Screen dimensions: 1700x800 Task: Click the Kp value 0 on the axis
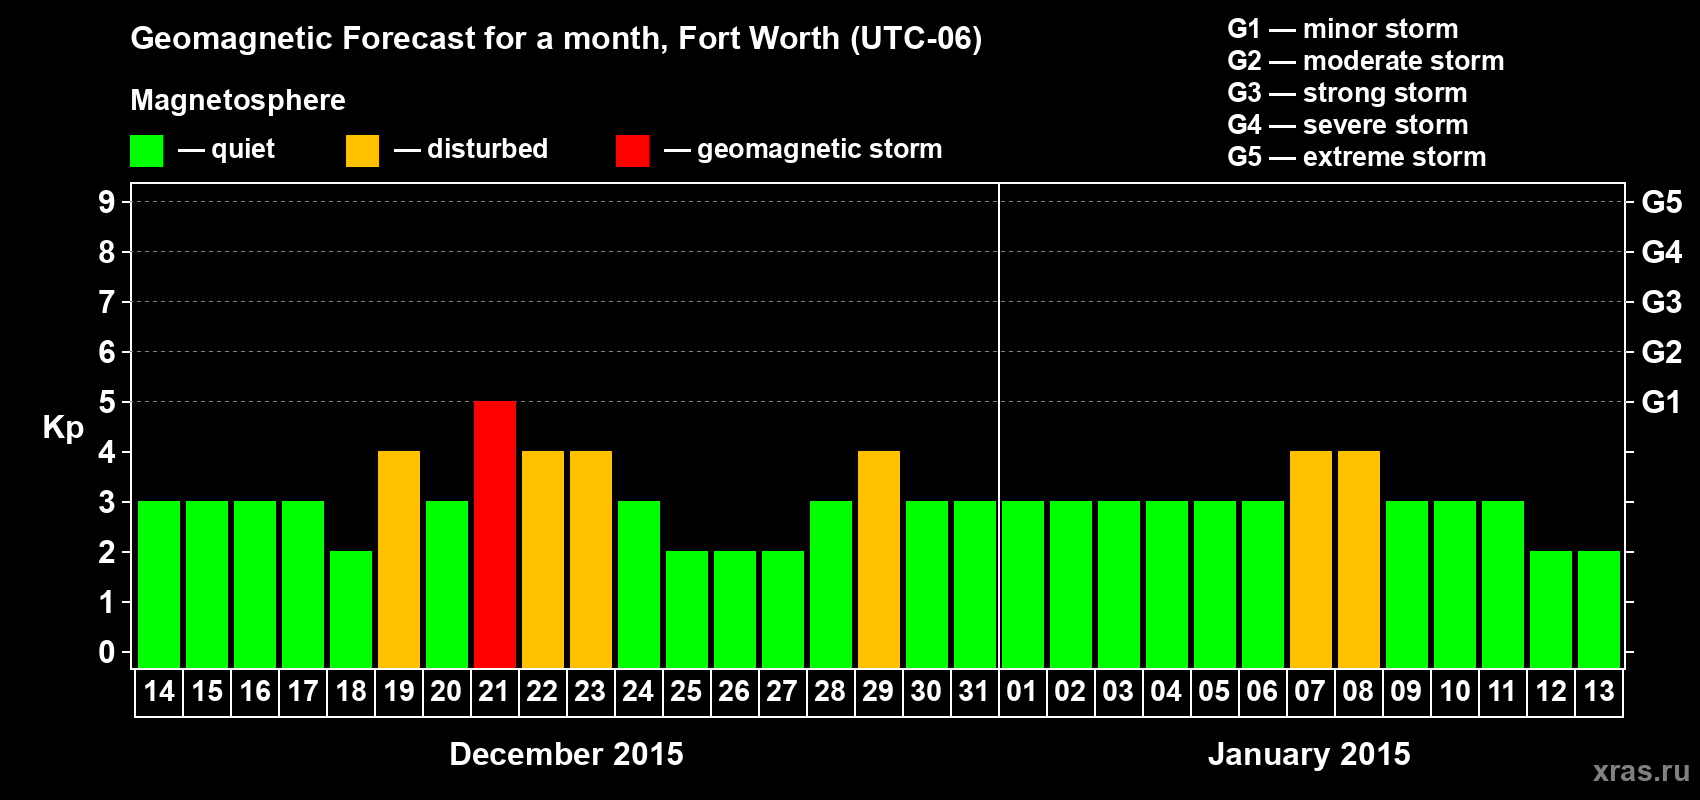[x=107, y=652]
